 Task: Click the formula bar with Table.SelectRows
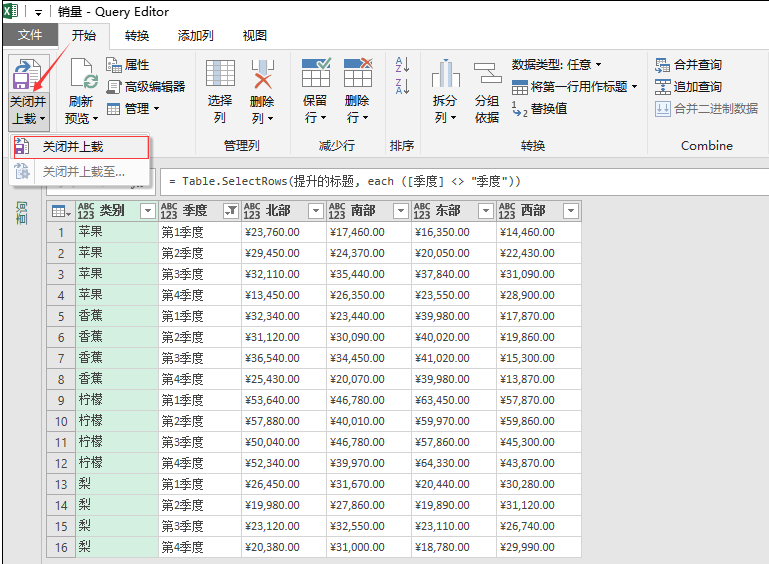point(464,182)
